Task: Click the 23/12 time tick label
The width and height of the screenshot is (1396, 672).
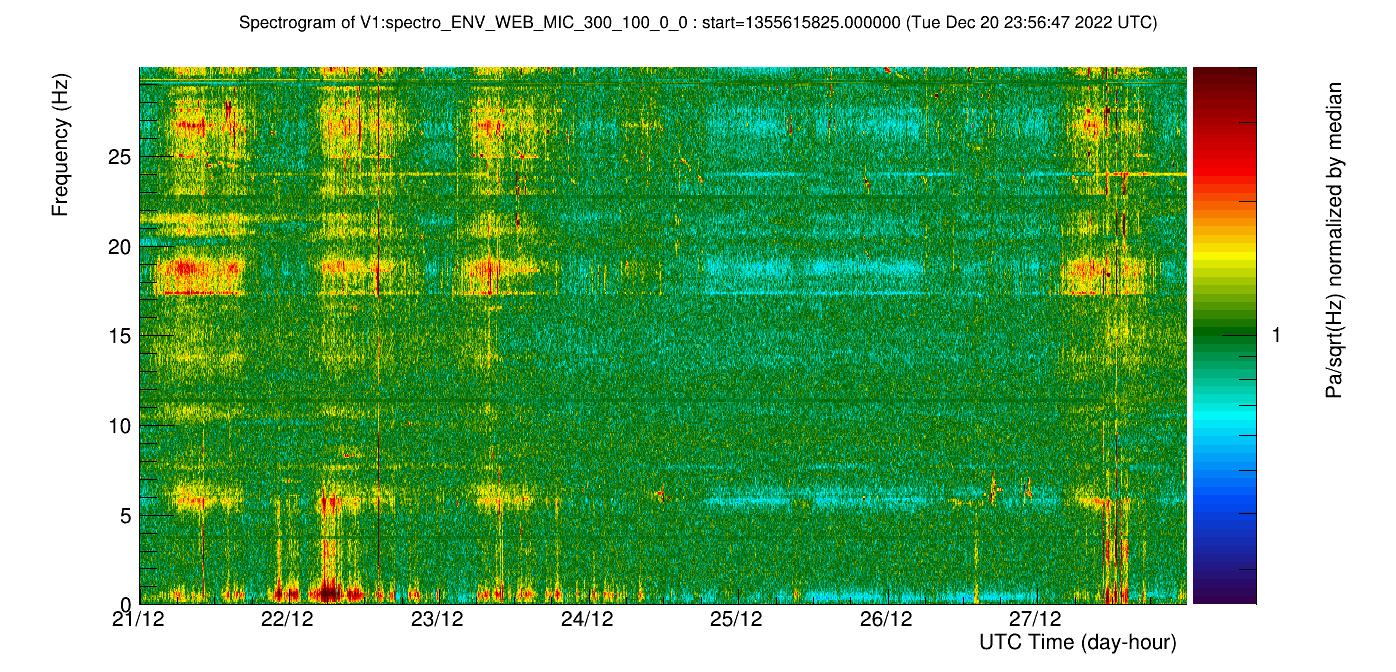Action: pyautogui.click(x=438, y=619)
